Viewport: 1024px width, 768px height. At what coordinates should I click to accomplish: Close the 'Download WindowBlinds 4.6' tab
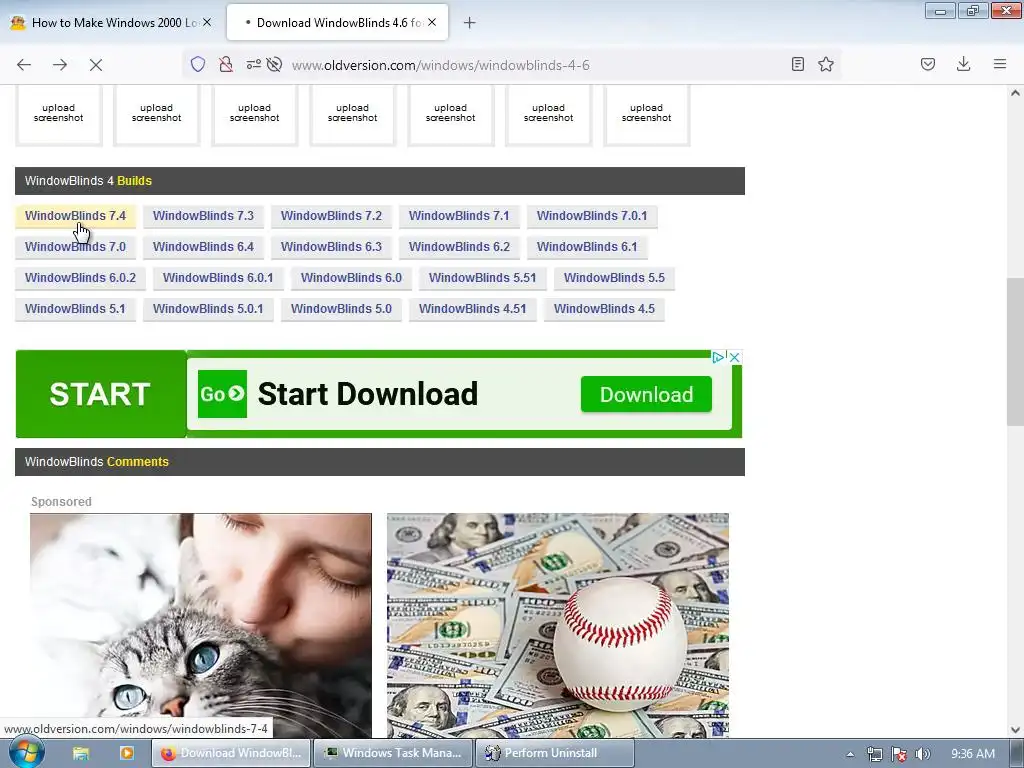tap(432, 22)
